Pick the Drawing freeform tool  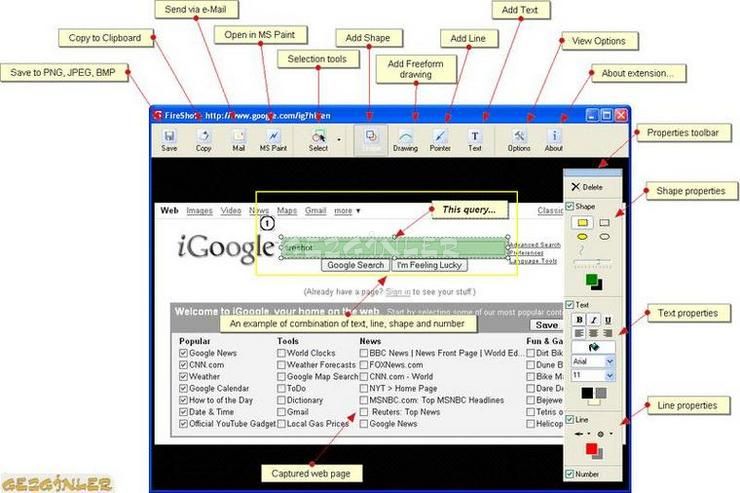405,140
